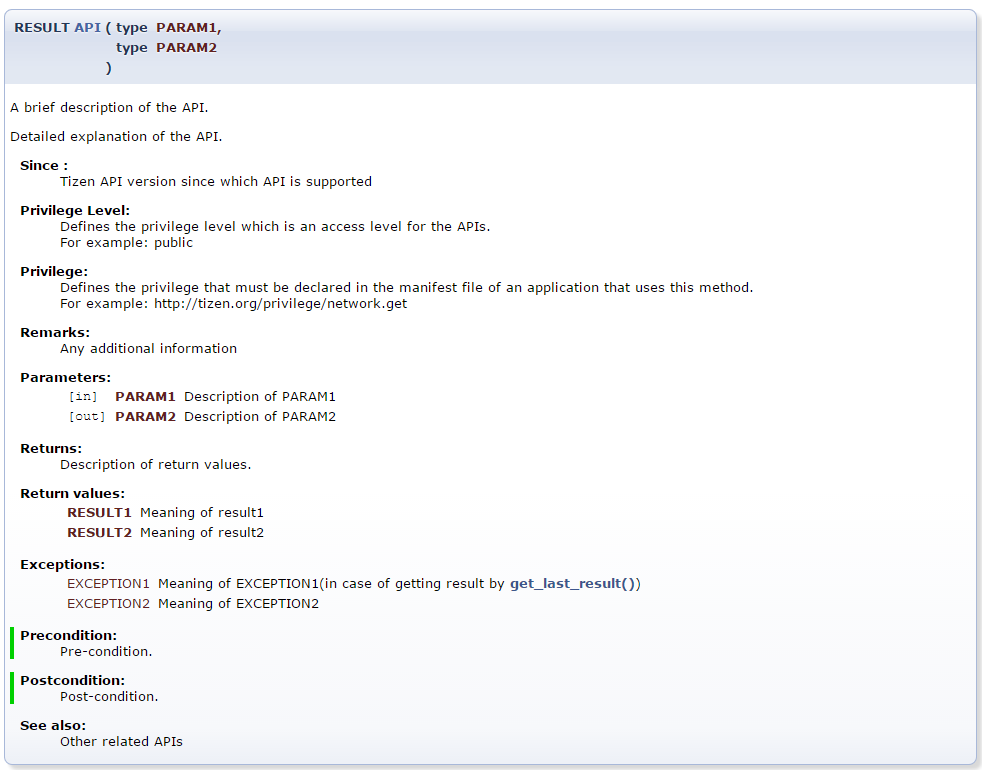Open the get_last_result() link
Viewport: 982px width, 770px height.
click(573, 583)
